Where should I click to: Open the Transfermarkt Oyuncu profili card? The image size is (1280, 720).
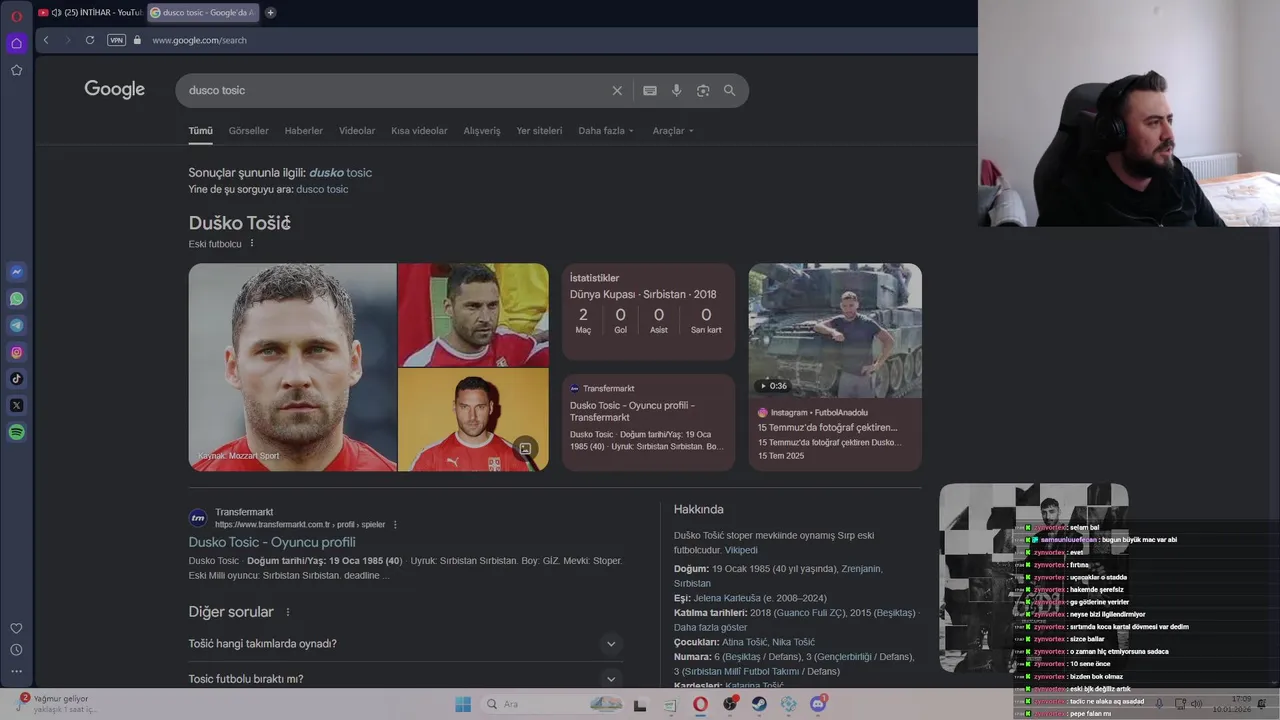click(648, 422)
